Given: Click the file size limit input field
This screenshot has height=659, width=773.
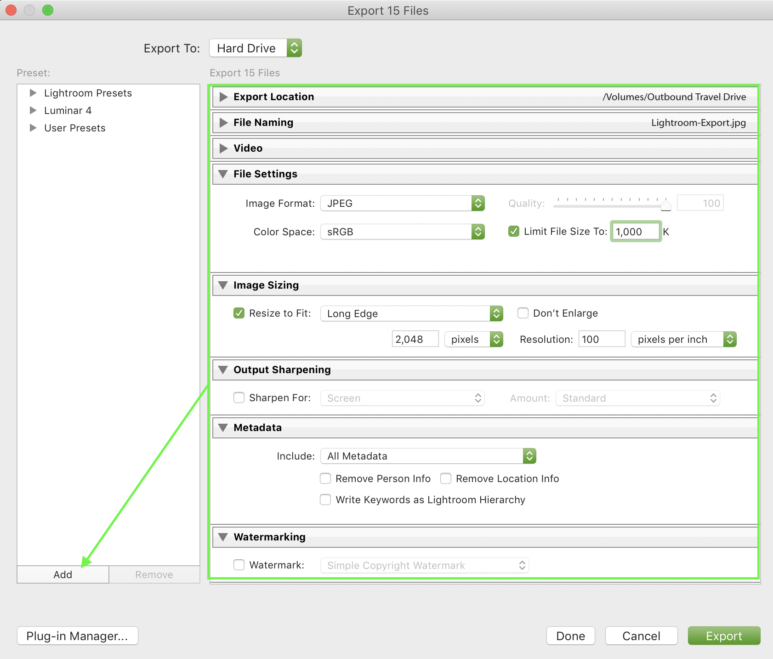Looking at the screenshot, I should click(635, 232).
